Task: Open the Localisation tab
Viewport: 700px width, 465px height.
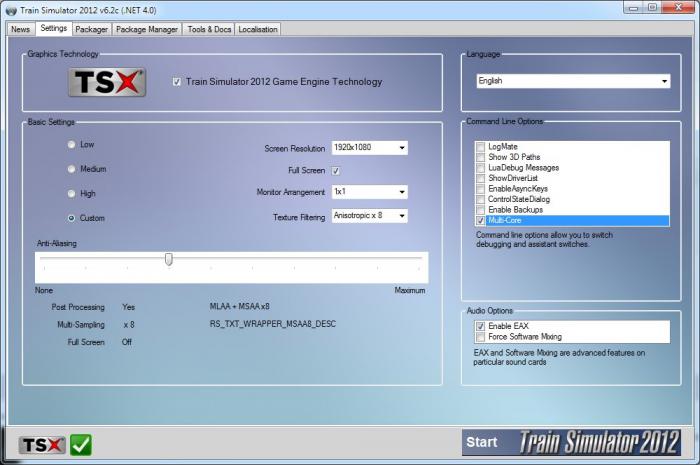Action: (x=258, y=29)
